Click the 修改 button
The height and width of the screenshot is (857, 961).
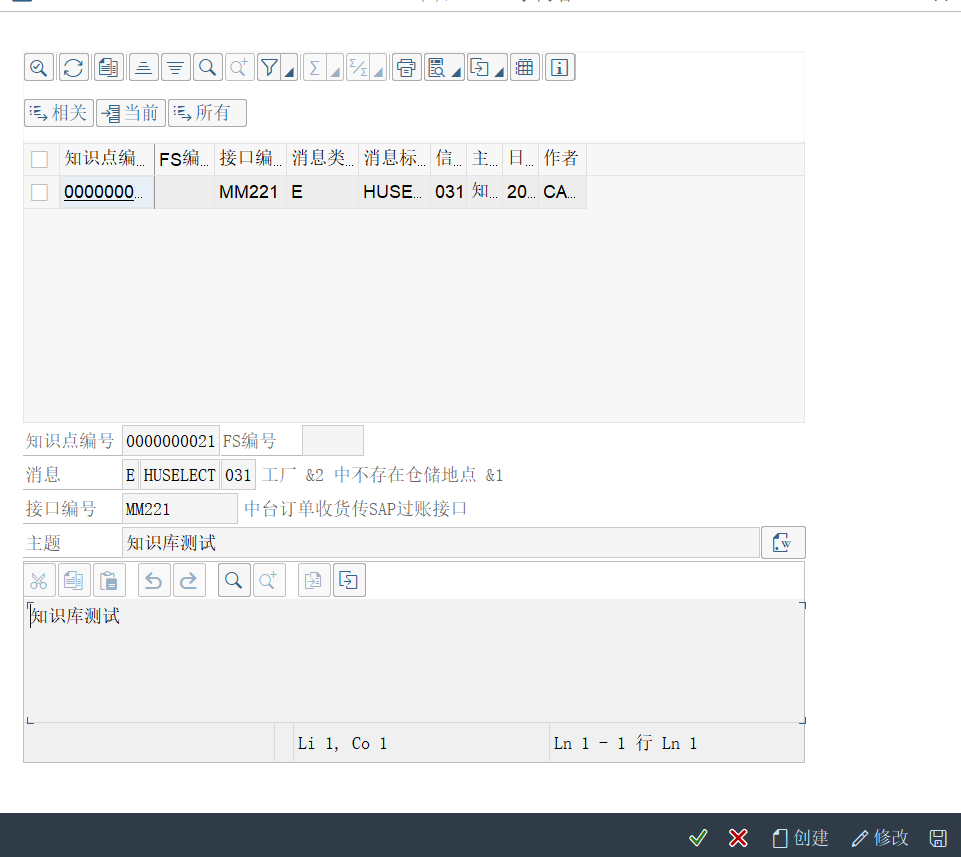880,837
